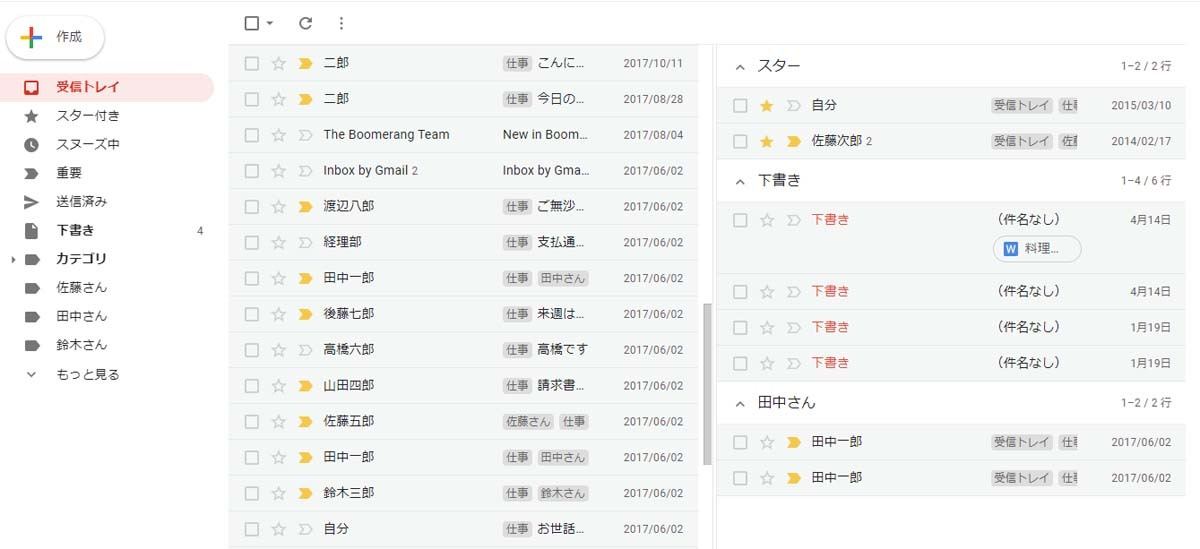
Task: Toggle importance marker on The Boomerang Team email
Action: (305, 135)
